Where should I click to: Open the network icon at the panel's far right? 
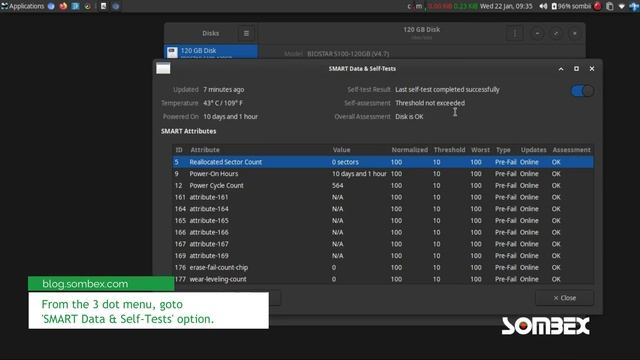tap(634, 6)
